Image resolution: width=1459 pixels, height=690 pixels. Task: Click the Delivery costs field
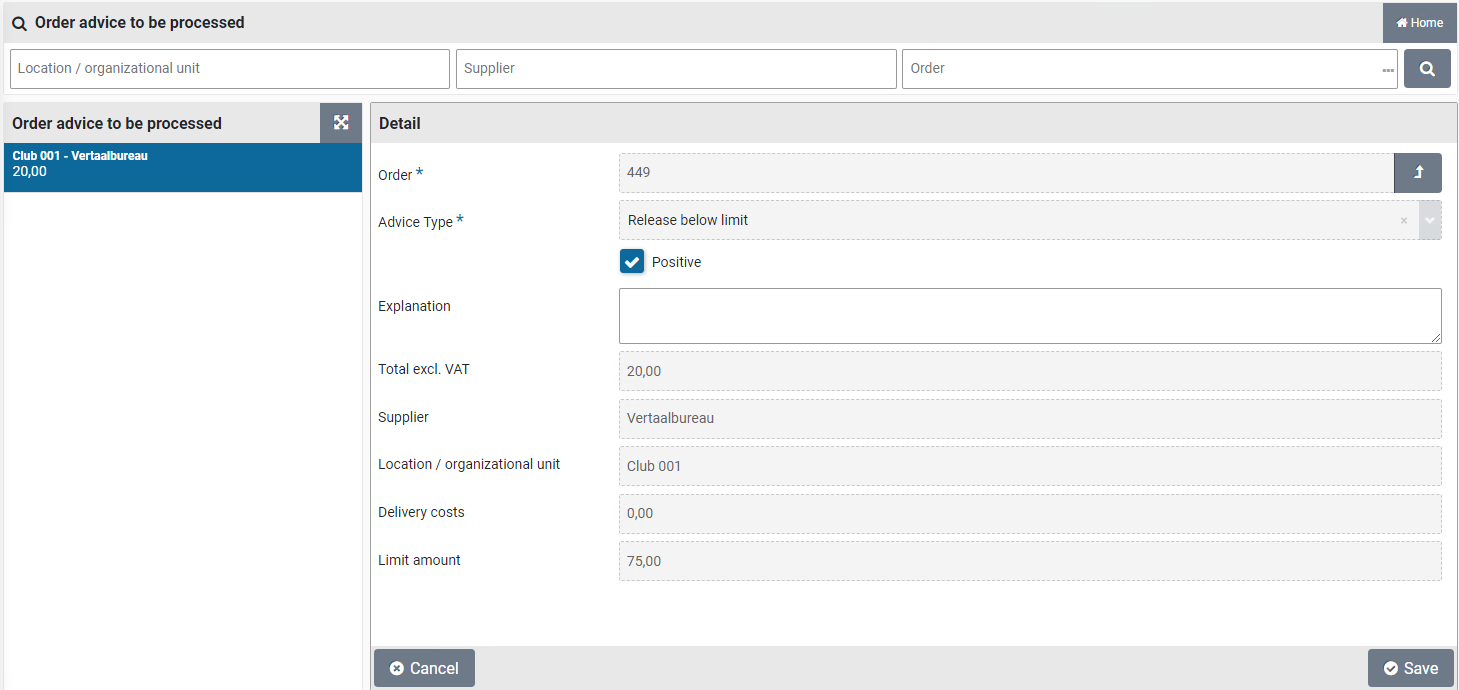point(1029,514)
